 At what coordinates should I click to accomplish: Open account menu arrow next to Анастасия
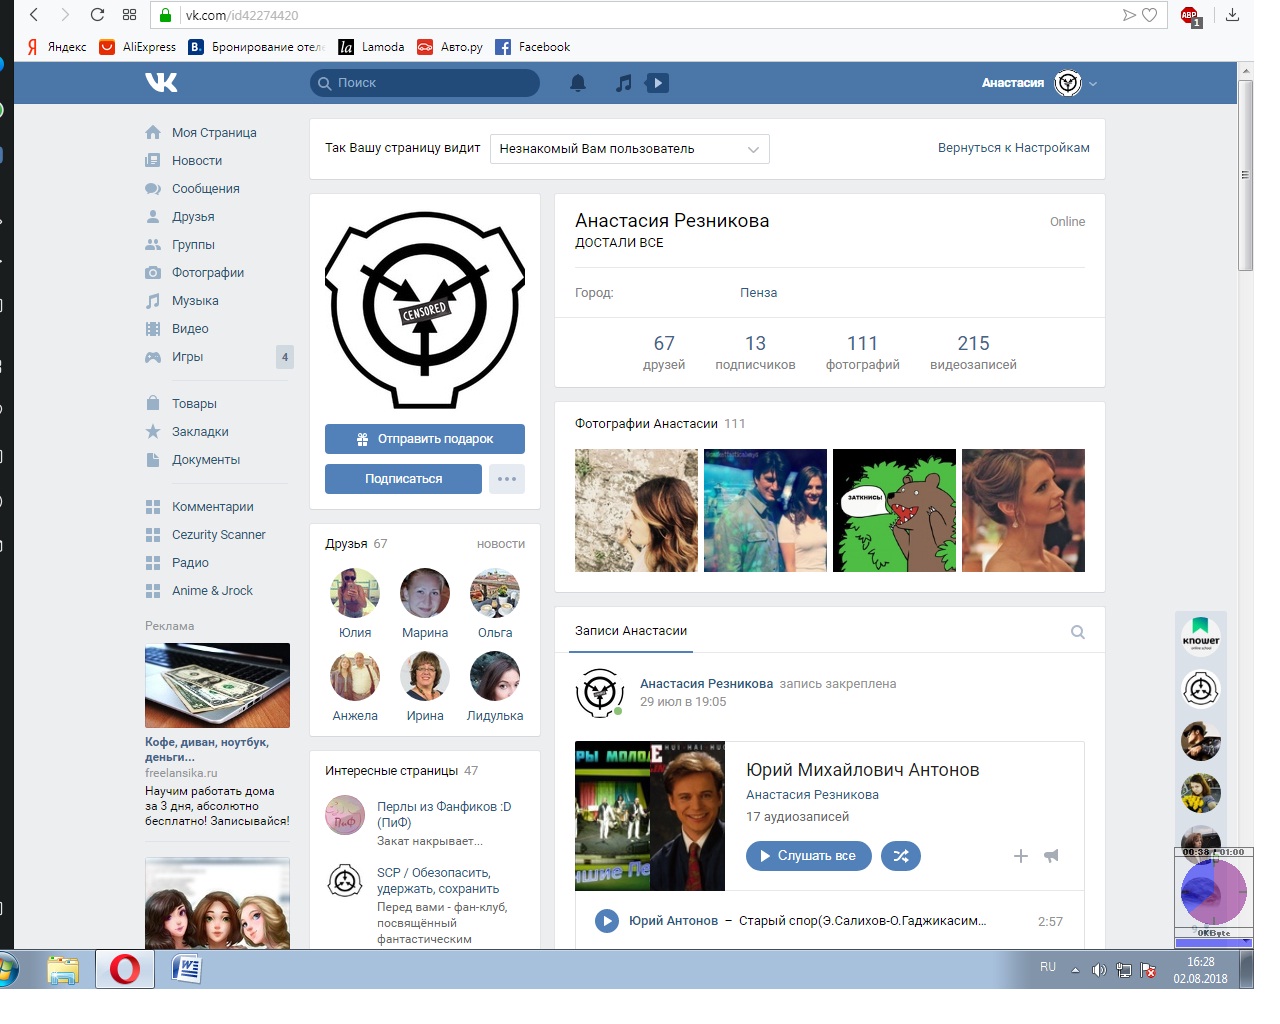point(1093,84)
